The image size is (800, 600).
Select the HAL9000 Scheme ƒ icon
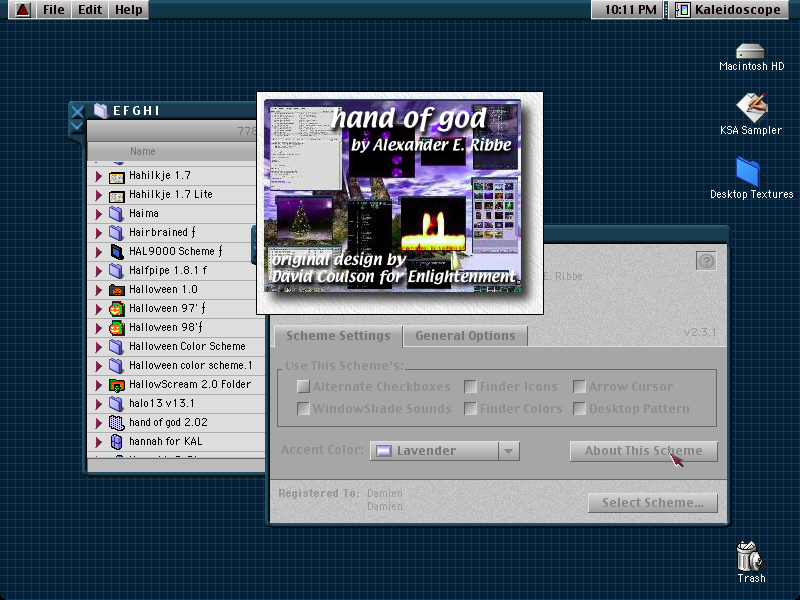(117, 252)
